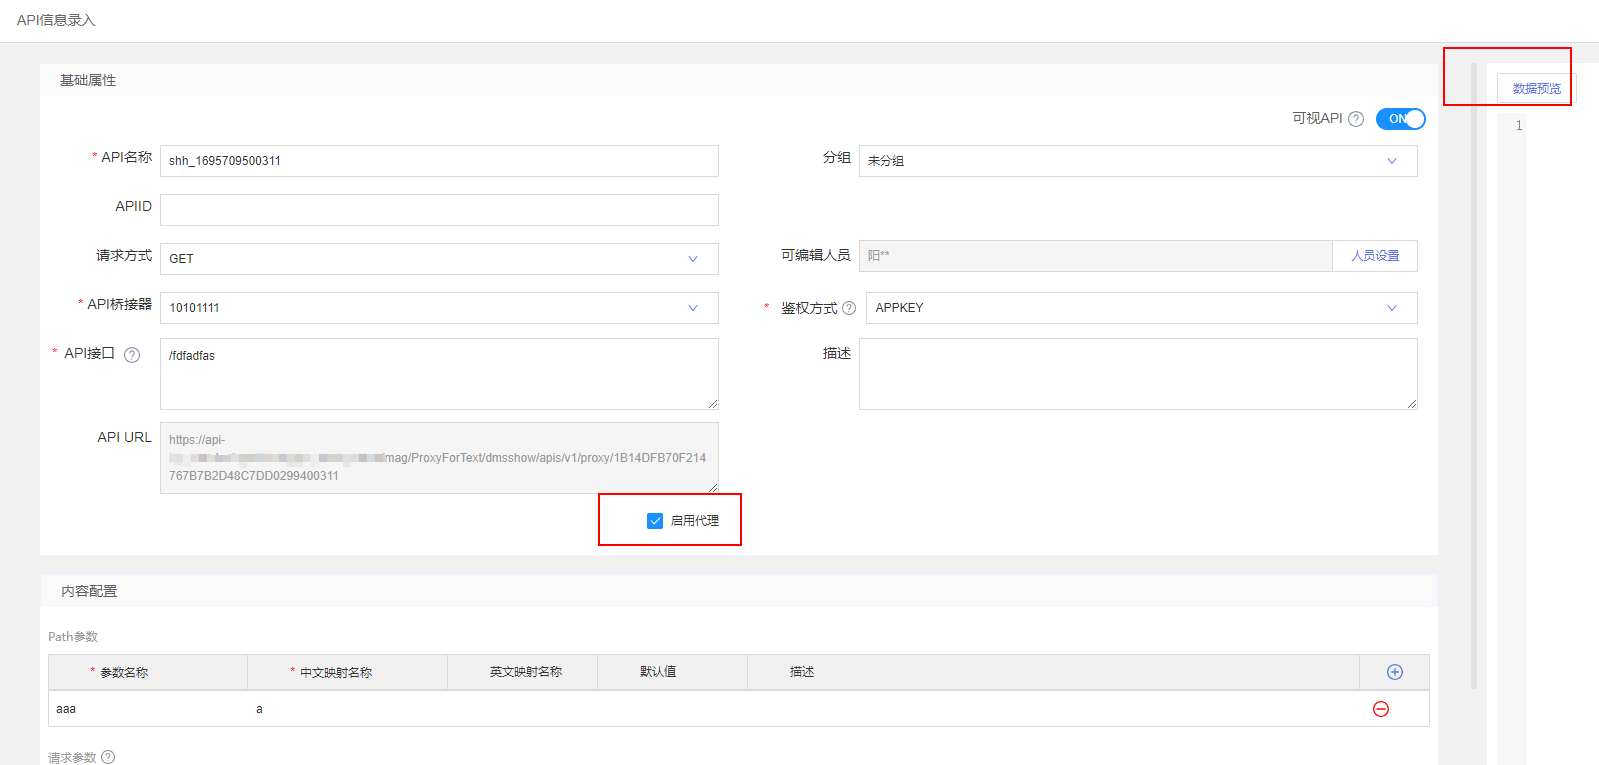Switch to the 数据预览 tab
The height and width of the screenshot is (765, 1599).
point(1536,89)
